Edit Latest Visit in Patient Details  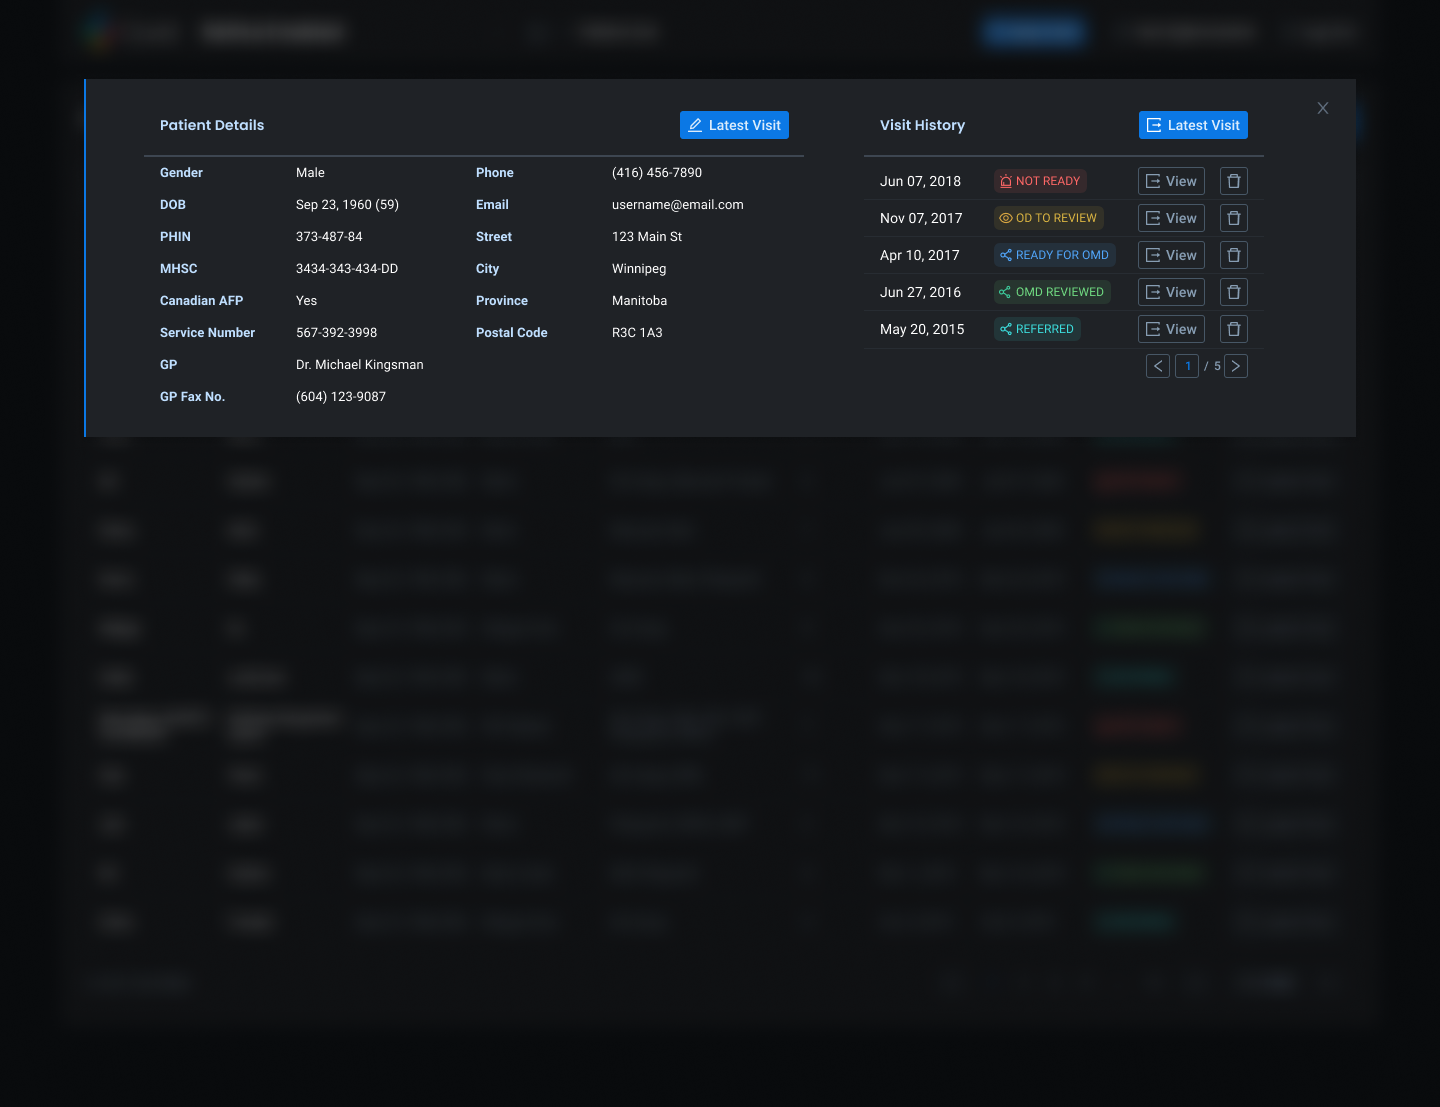click(734, 125)
